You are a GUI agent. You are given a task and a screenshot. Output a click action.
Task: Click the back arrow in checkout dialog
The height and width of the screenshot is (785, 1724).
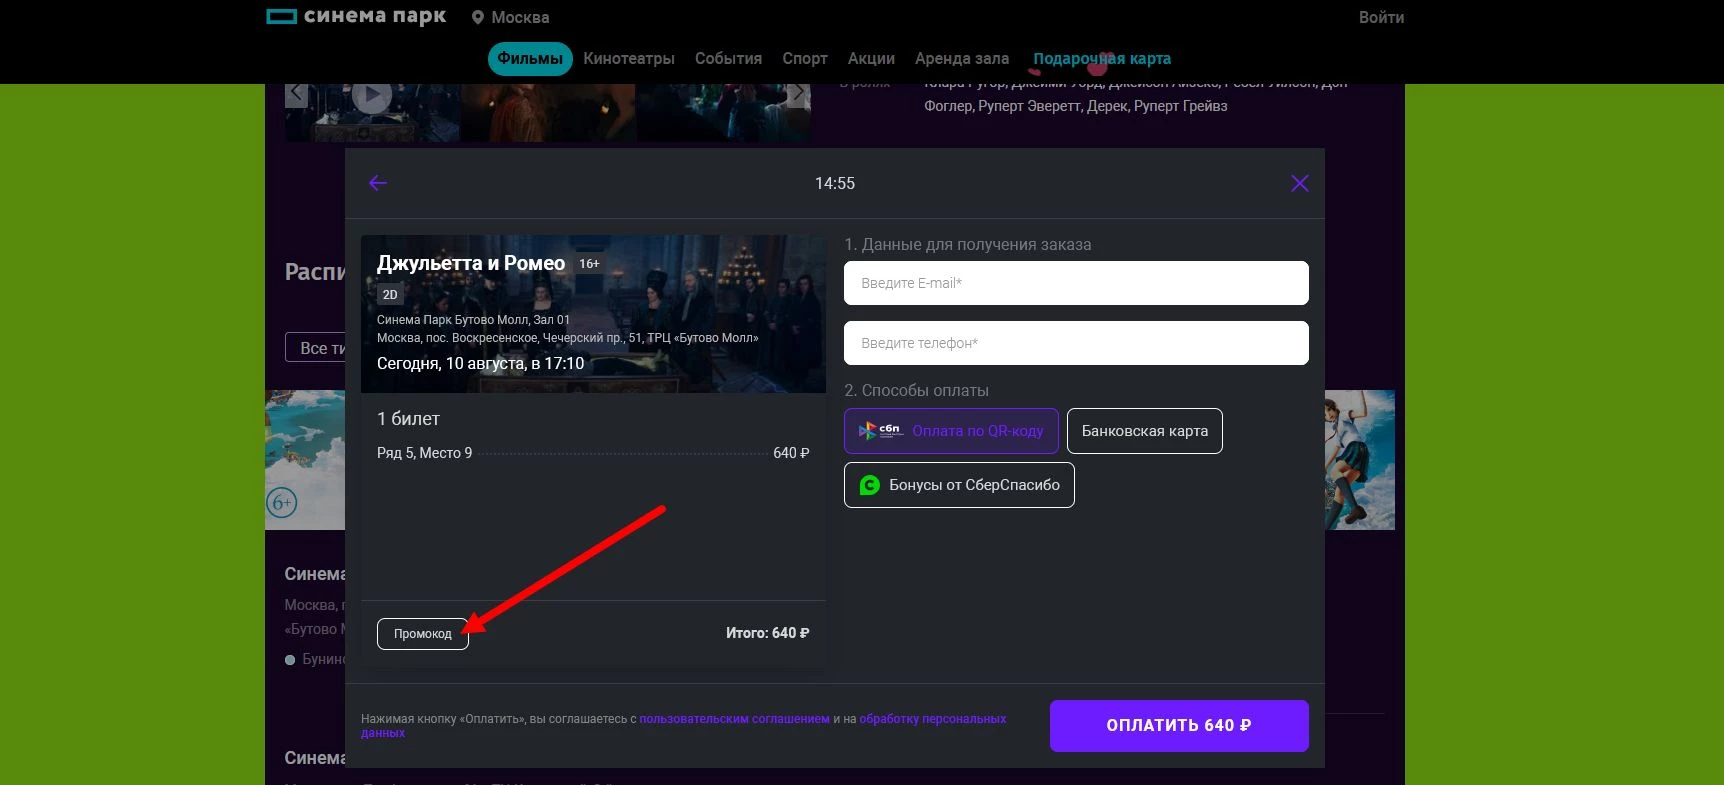click(378, 183)
